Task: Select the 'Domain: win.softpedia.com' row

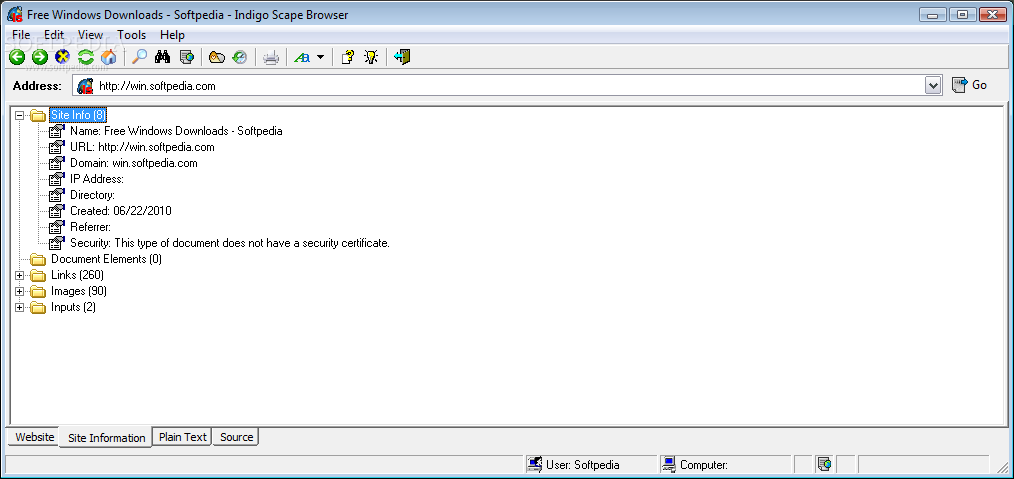Action: coord(134,164)
